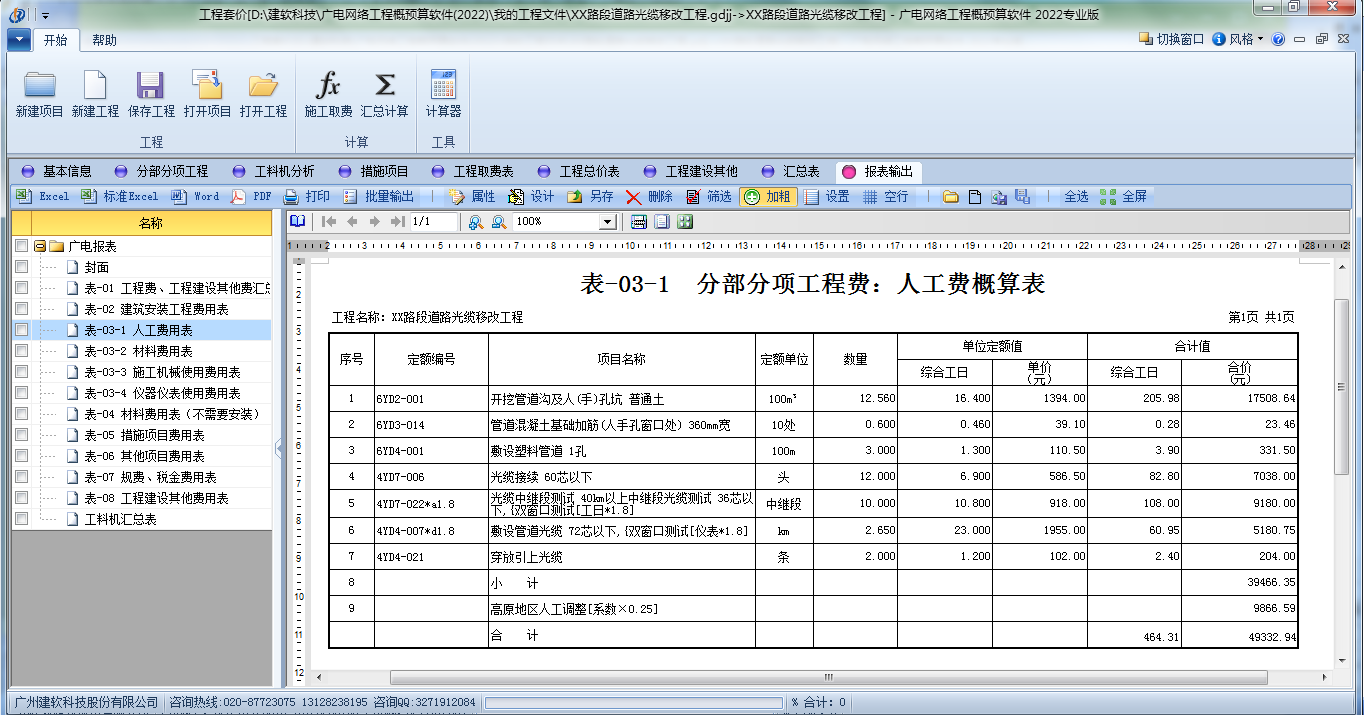Open the 开始 ribbon tab
This screenshot has height=715, width=1364.
pyautogui.click(x=55, y=40)
